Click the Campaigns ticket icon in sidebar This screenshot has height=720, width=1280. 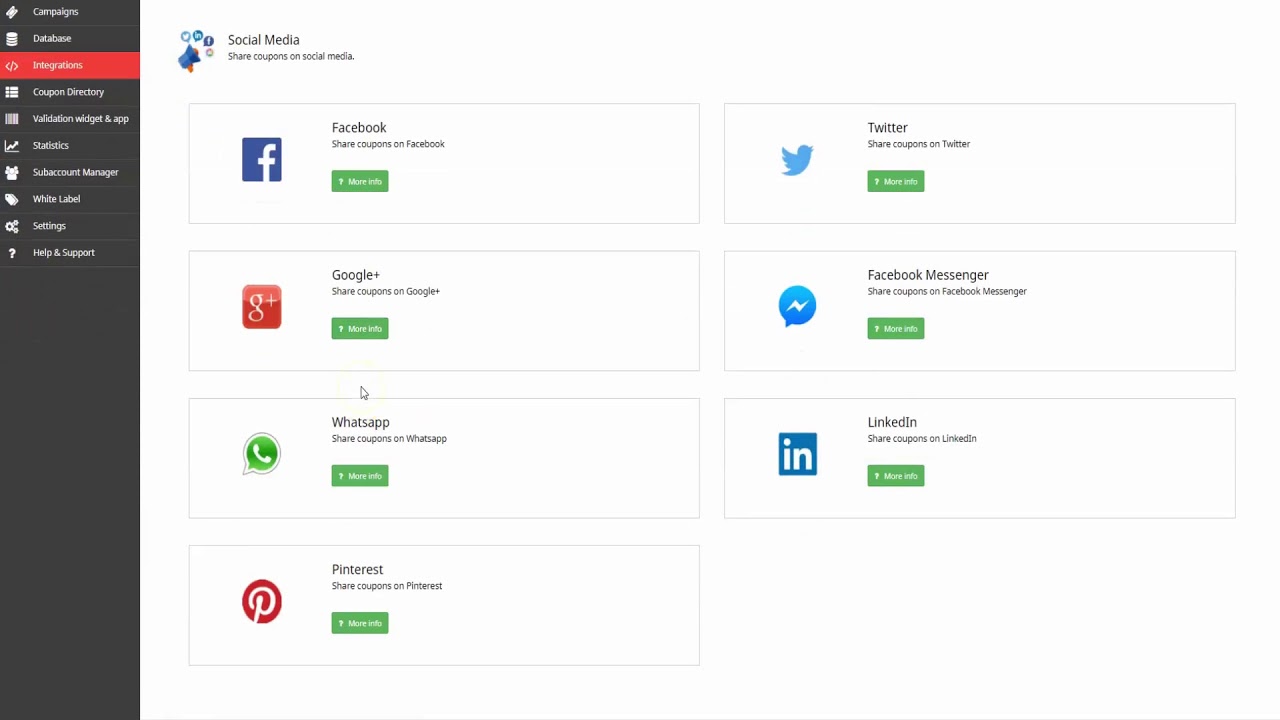12,12
